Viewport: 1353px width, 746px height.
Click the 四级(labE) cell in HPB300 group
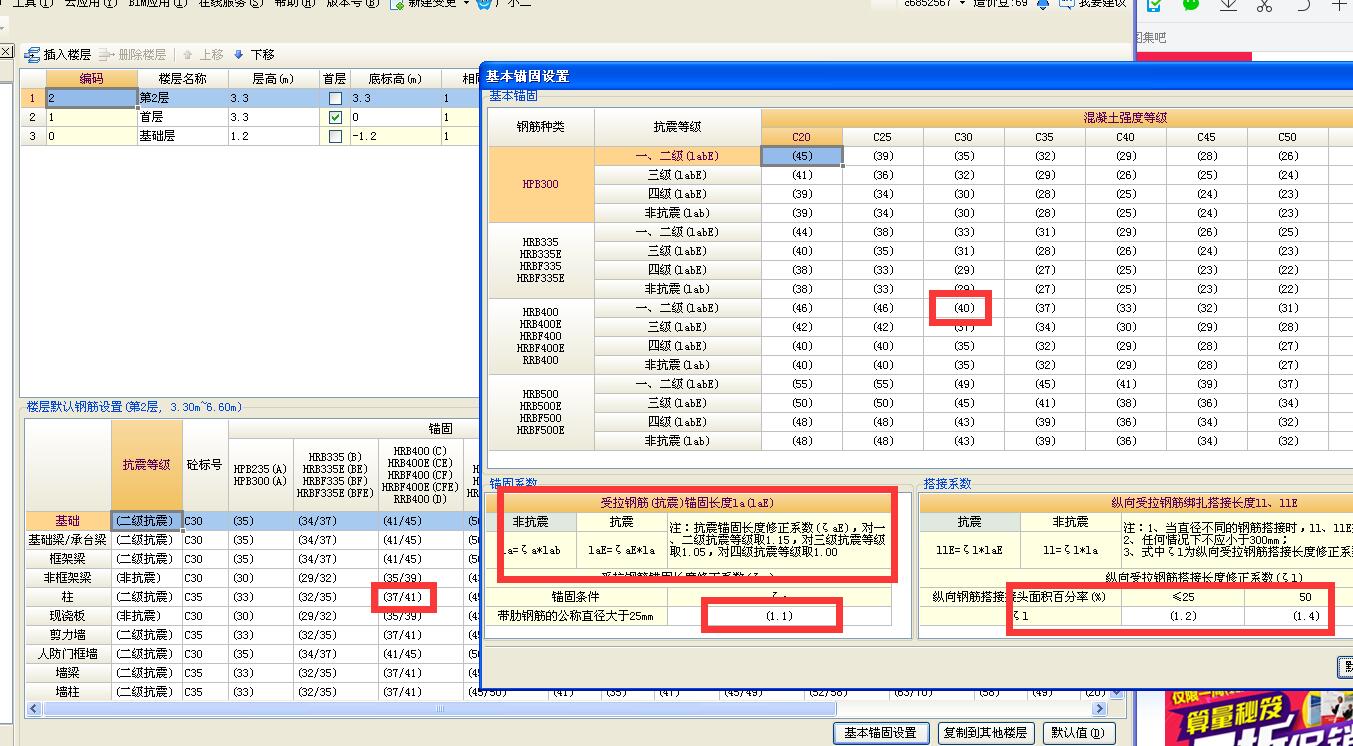click(x=677, y=194)
